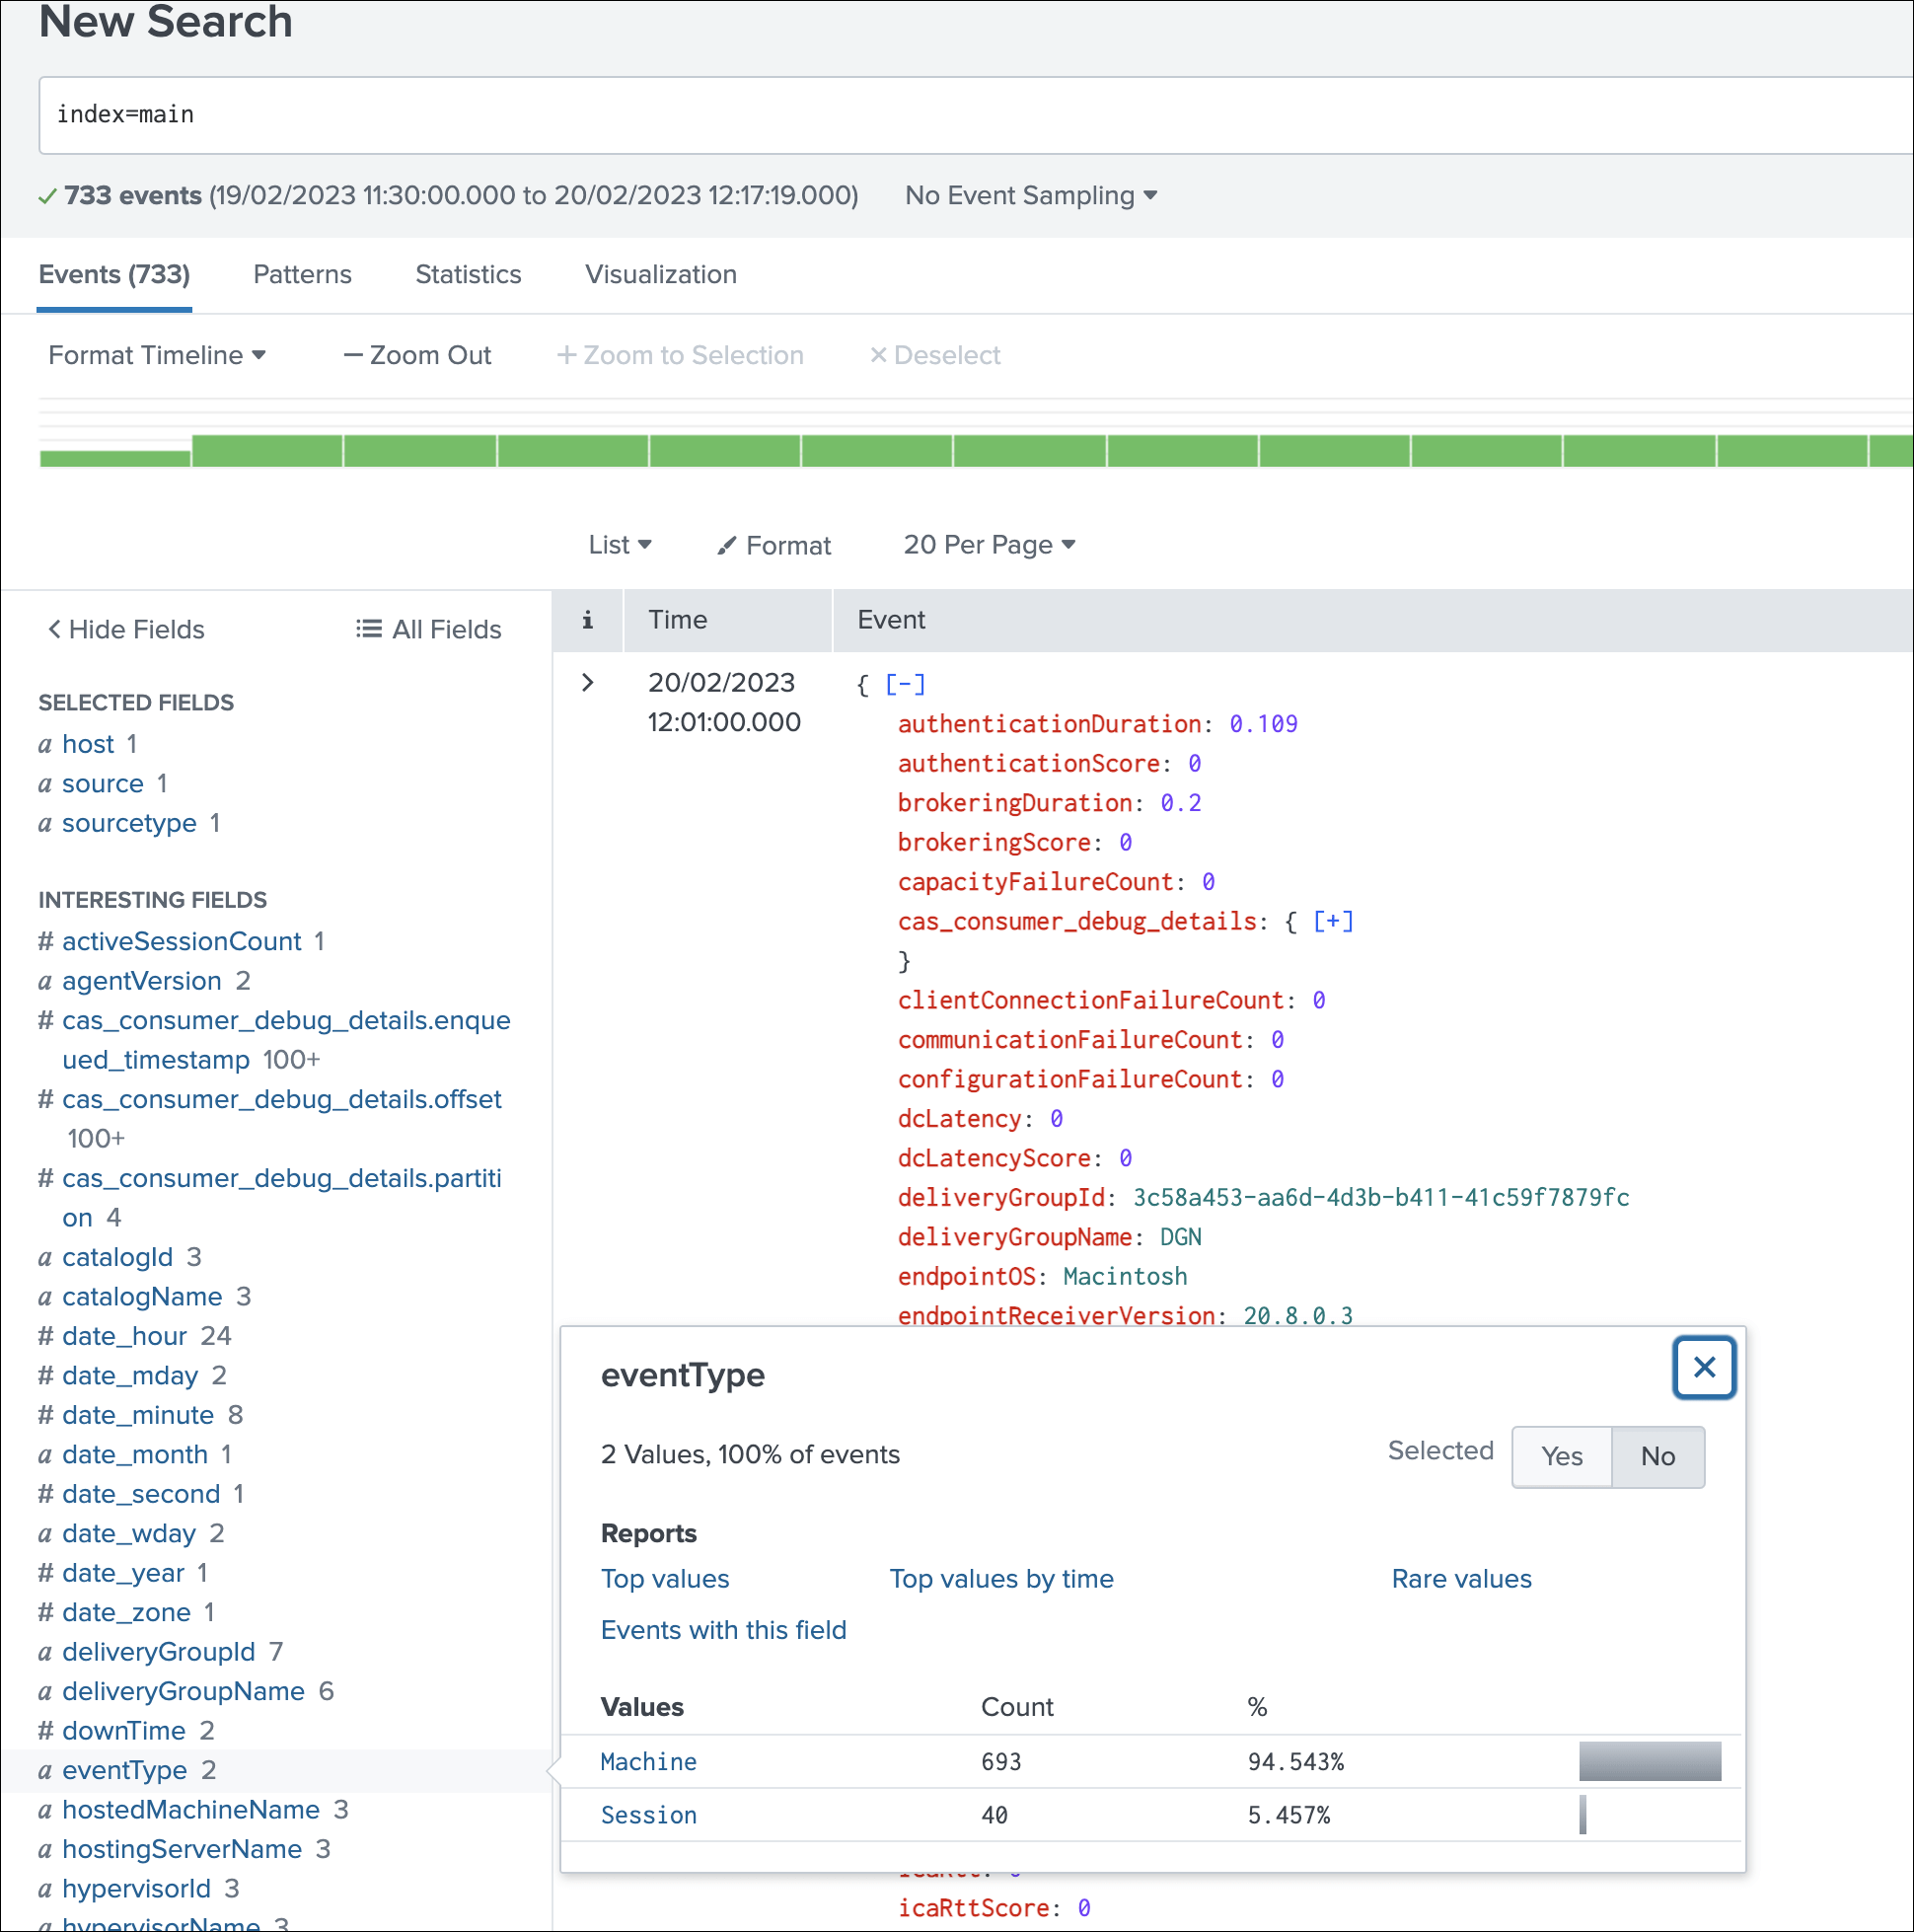This screenshot has width=1914, height=1932.
Task: Switch to the Visualization tab
Action: point(660,274)
